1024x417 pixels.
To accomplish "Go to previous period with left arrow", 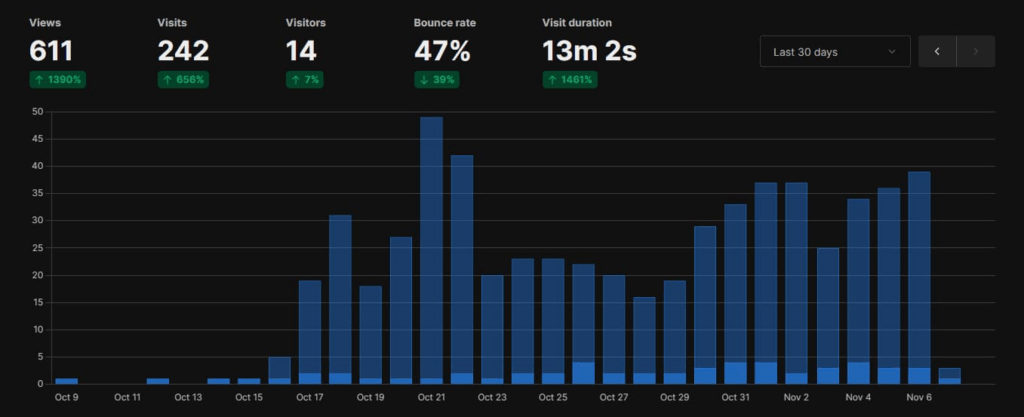I will 937,52.
